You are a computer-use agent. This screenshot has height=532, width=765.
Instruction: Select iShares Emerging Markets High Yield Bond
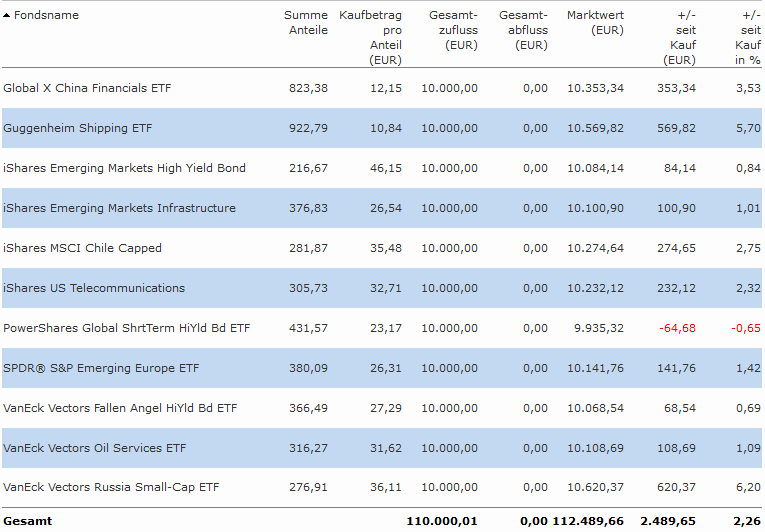pyautogui.click(x=124, y=168)
